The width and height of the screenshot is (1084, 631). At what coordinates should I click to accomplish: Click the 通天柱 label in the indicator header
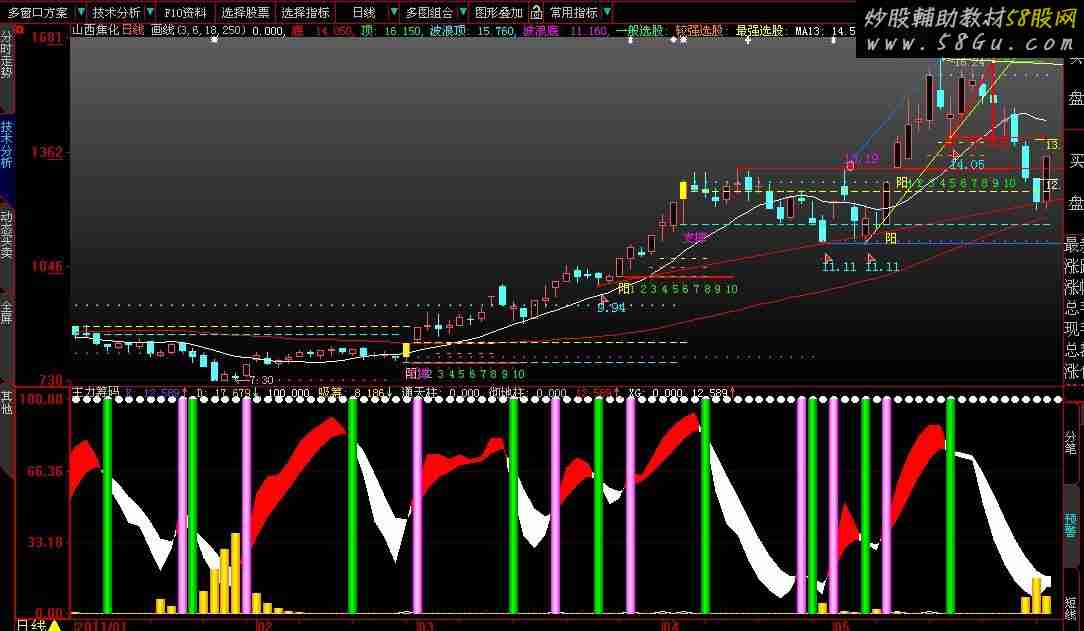(x=420, y=393)
